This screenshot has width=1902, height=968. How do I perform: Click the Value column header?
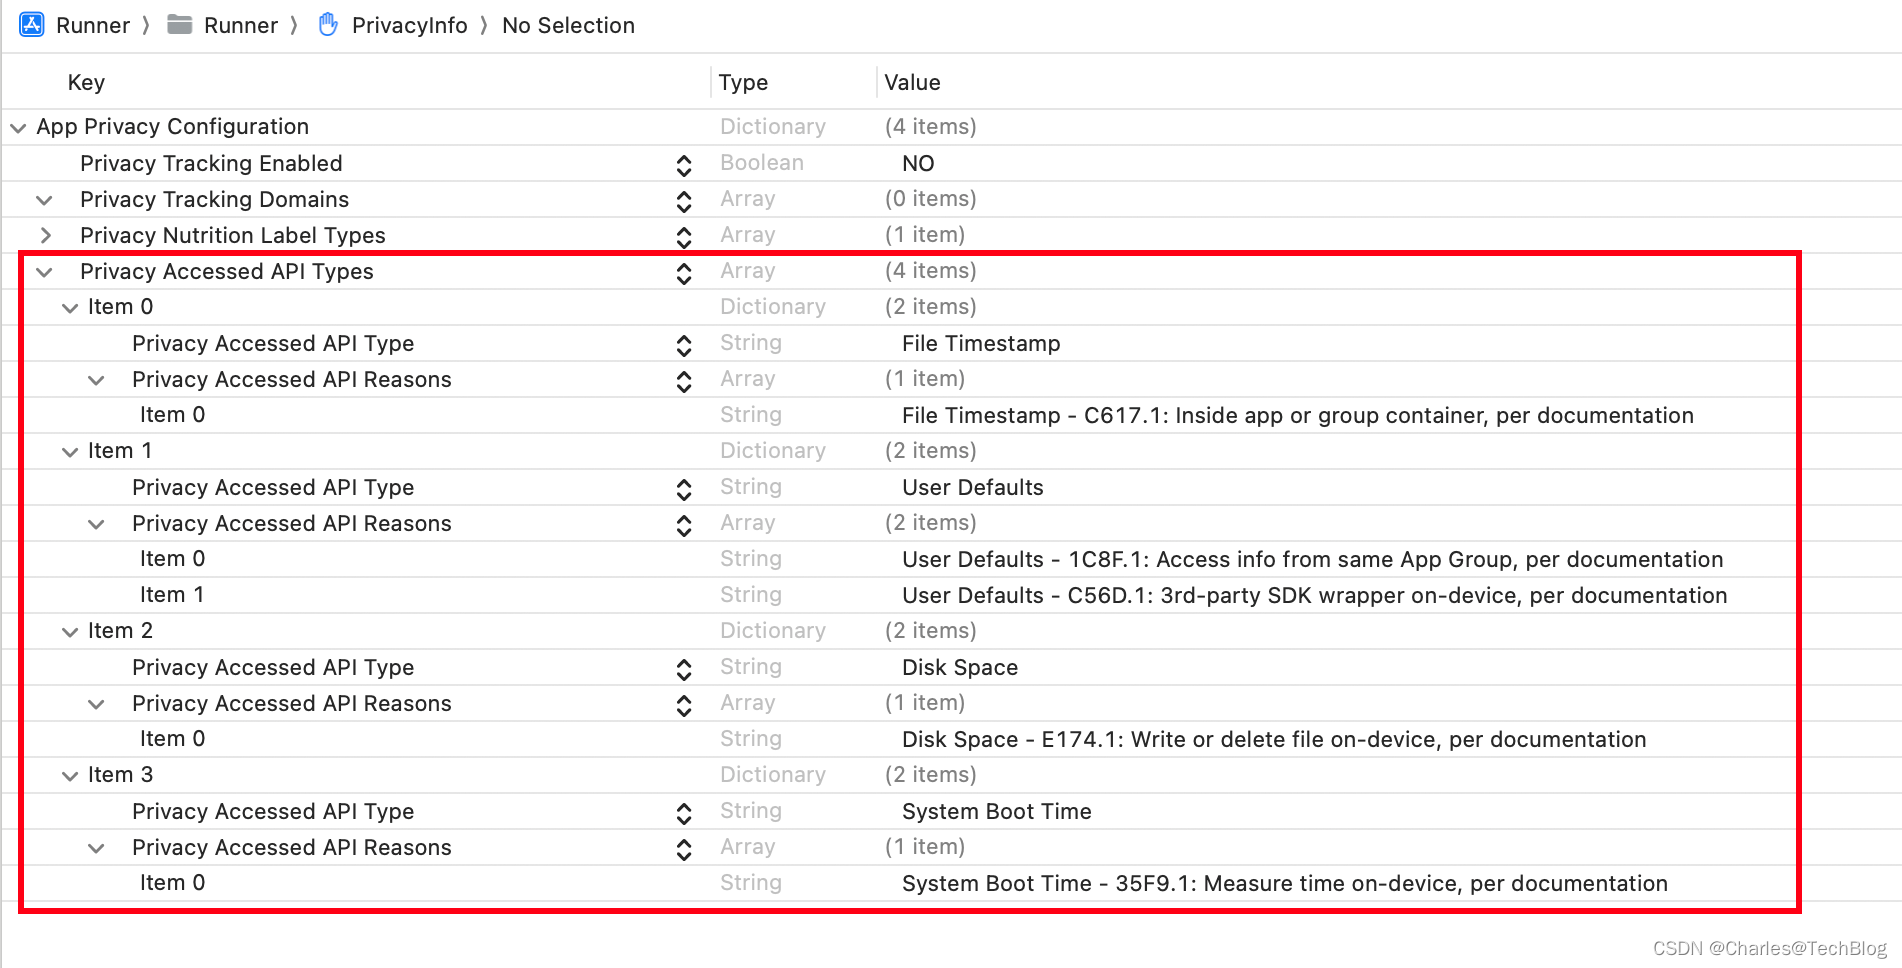click(912, 82)
